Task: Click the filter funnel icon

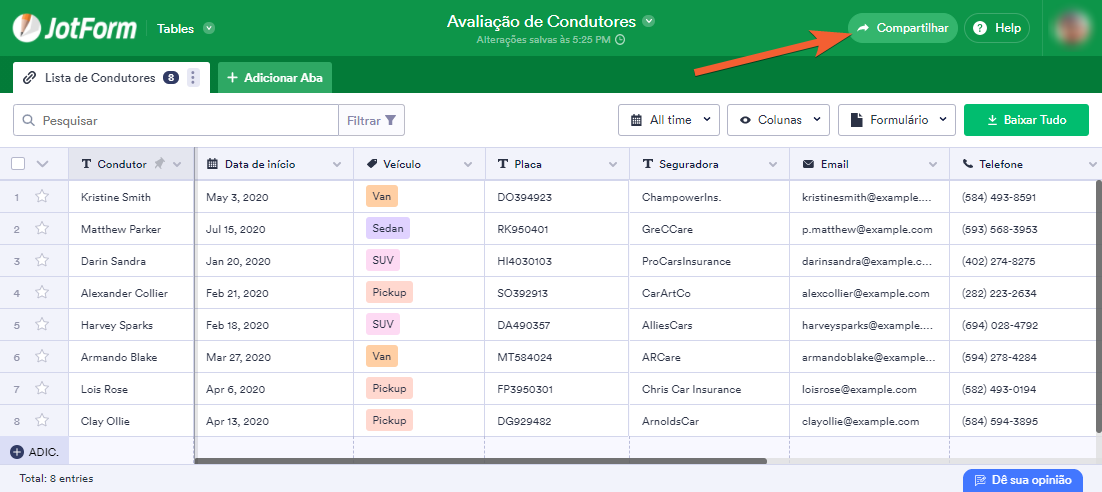Action: [391, 120]
